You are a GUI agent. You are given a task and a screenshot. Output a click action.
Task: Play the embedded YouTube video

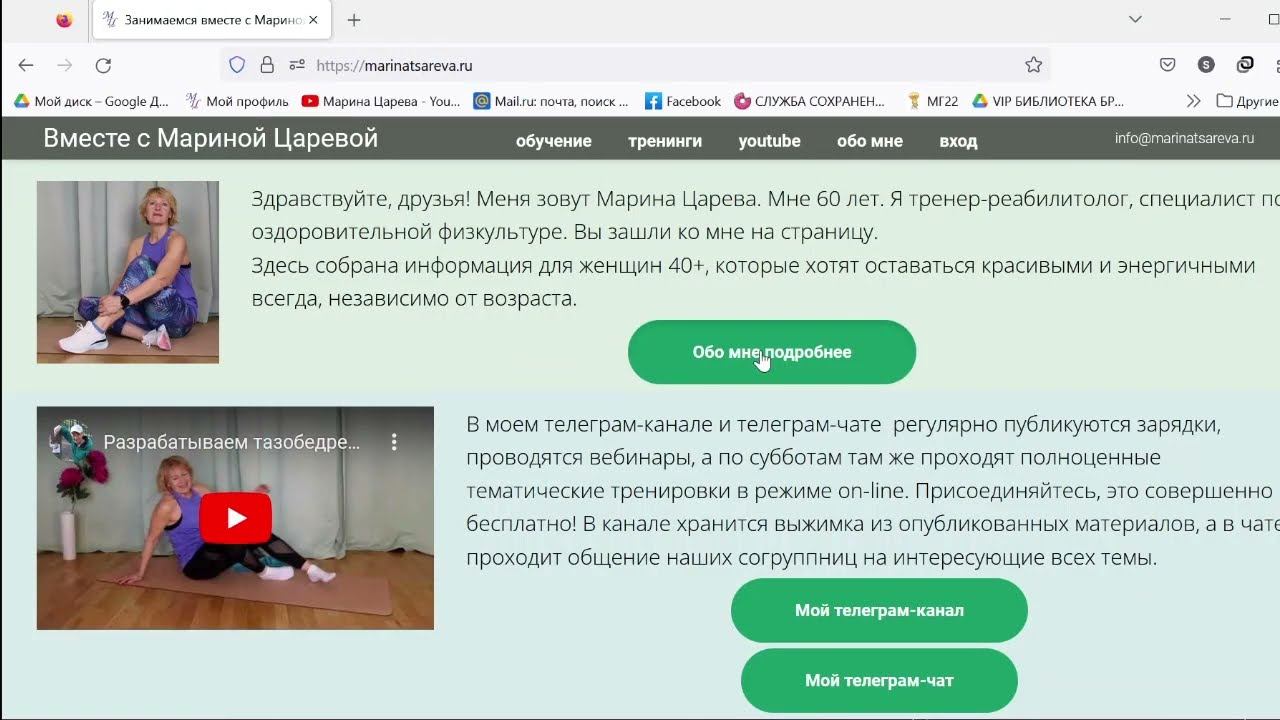(x=236, y=518)
